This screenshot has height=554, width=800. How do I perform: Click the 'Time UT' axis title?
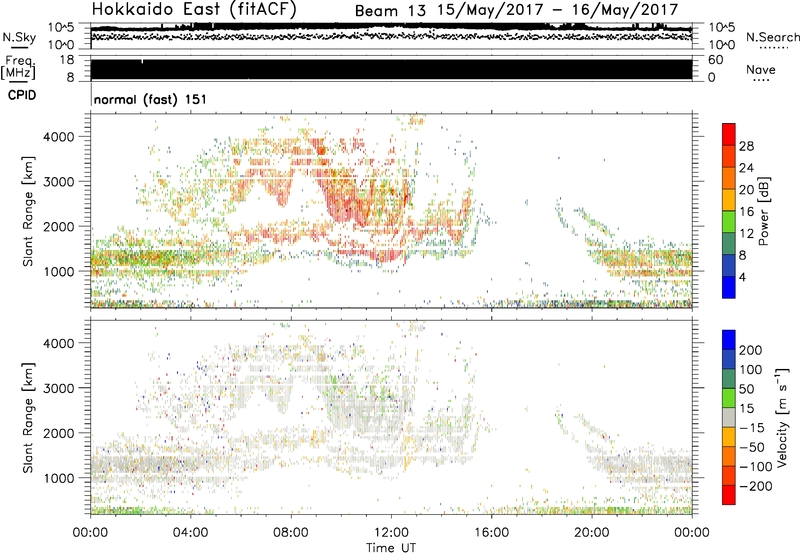(x=391, y=547)
